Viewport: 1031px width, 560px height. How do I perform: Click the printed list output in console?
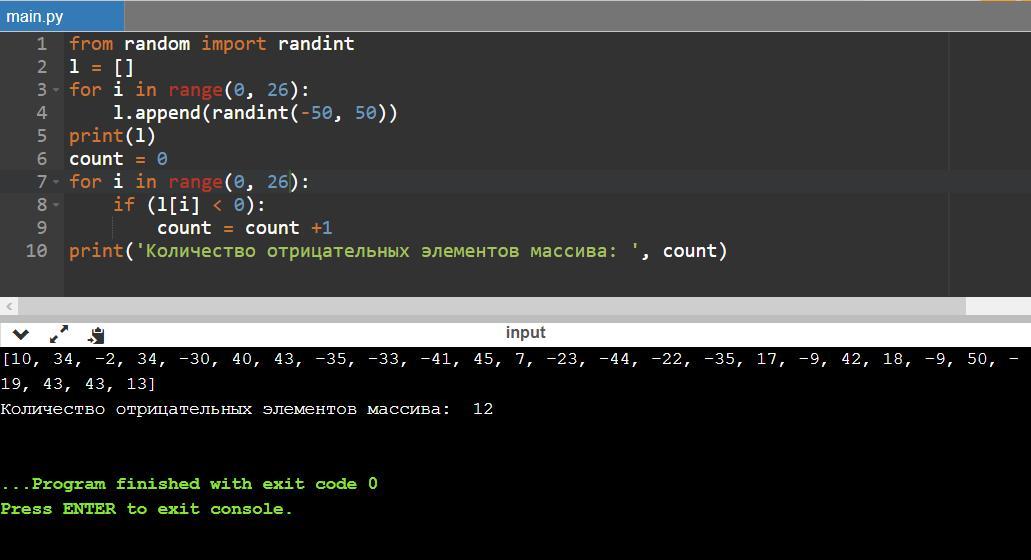coord(510,371)
